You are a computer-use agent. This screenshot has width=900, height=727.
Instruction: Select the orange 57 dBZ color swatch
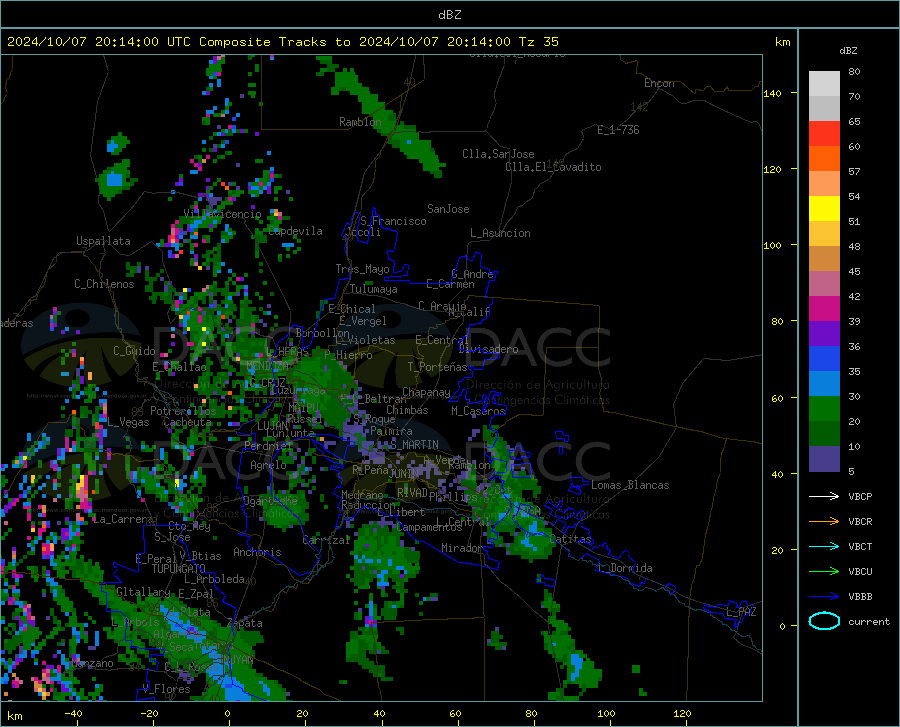tap(824, 159)
